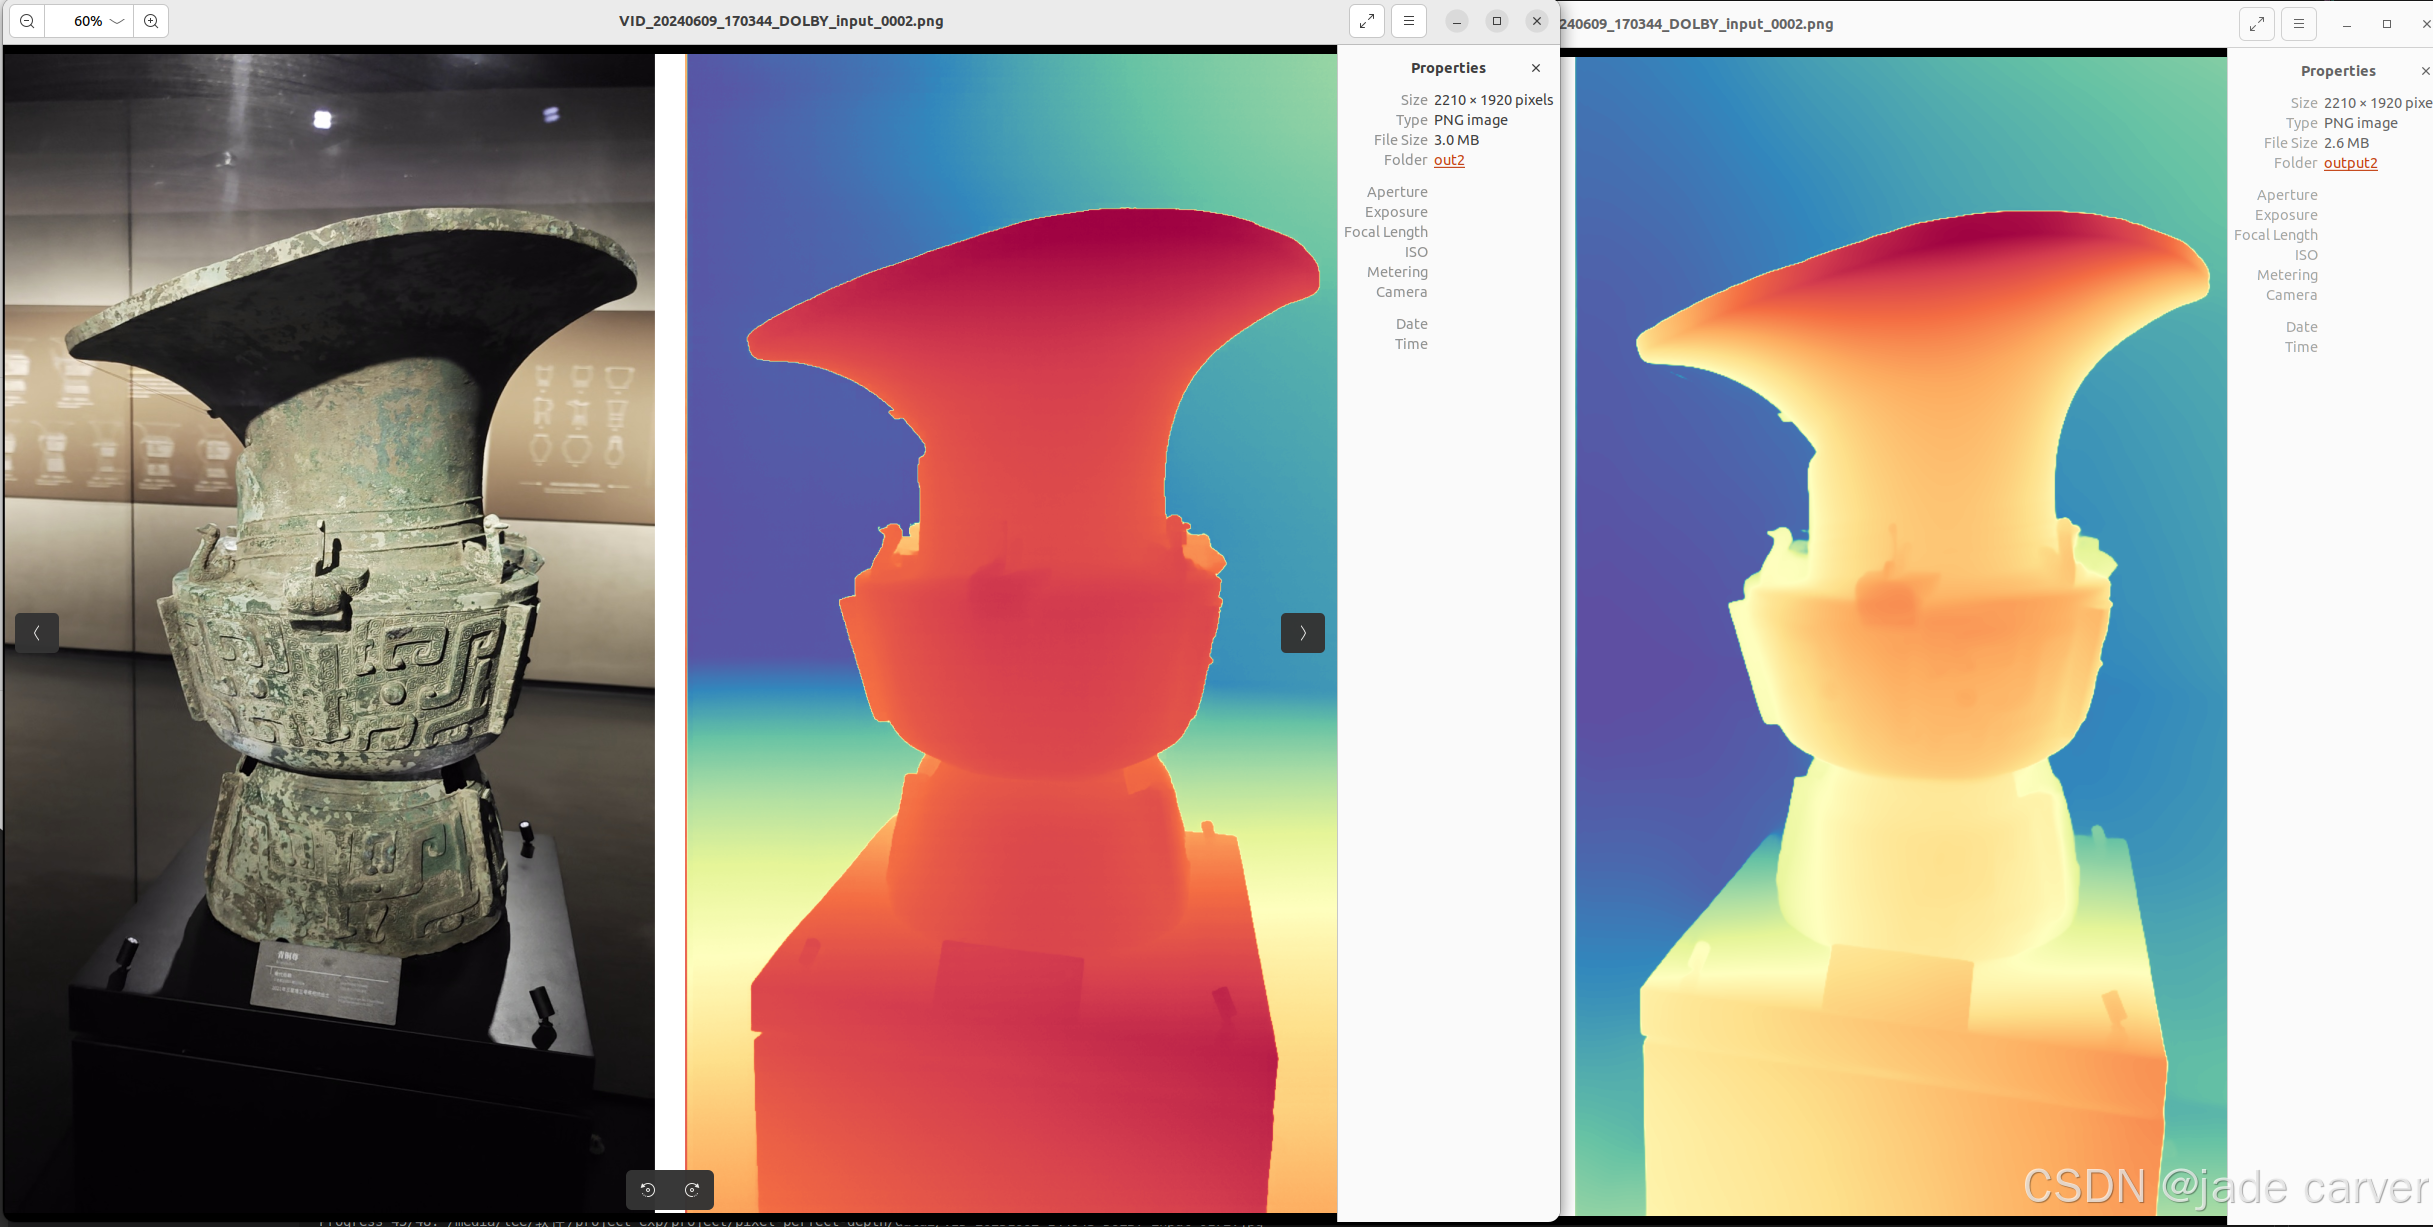Screen dimensions: 2433x1227
Task: Click the zoom out magnifier icon
Action: pos(27,21)
